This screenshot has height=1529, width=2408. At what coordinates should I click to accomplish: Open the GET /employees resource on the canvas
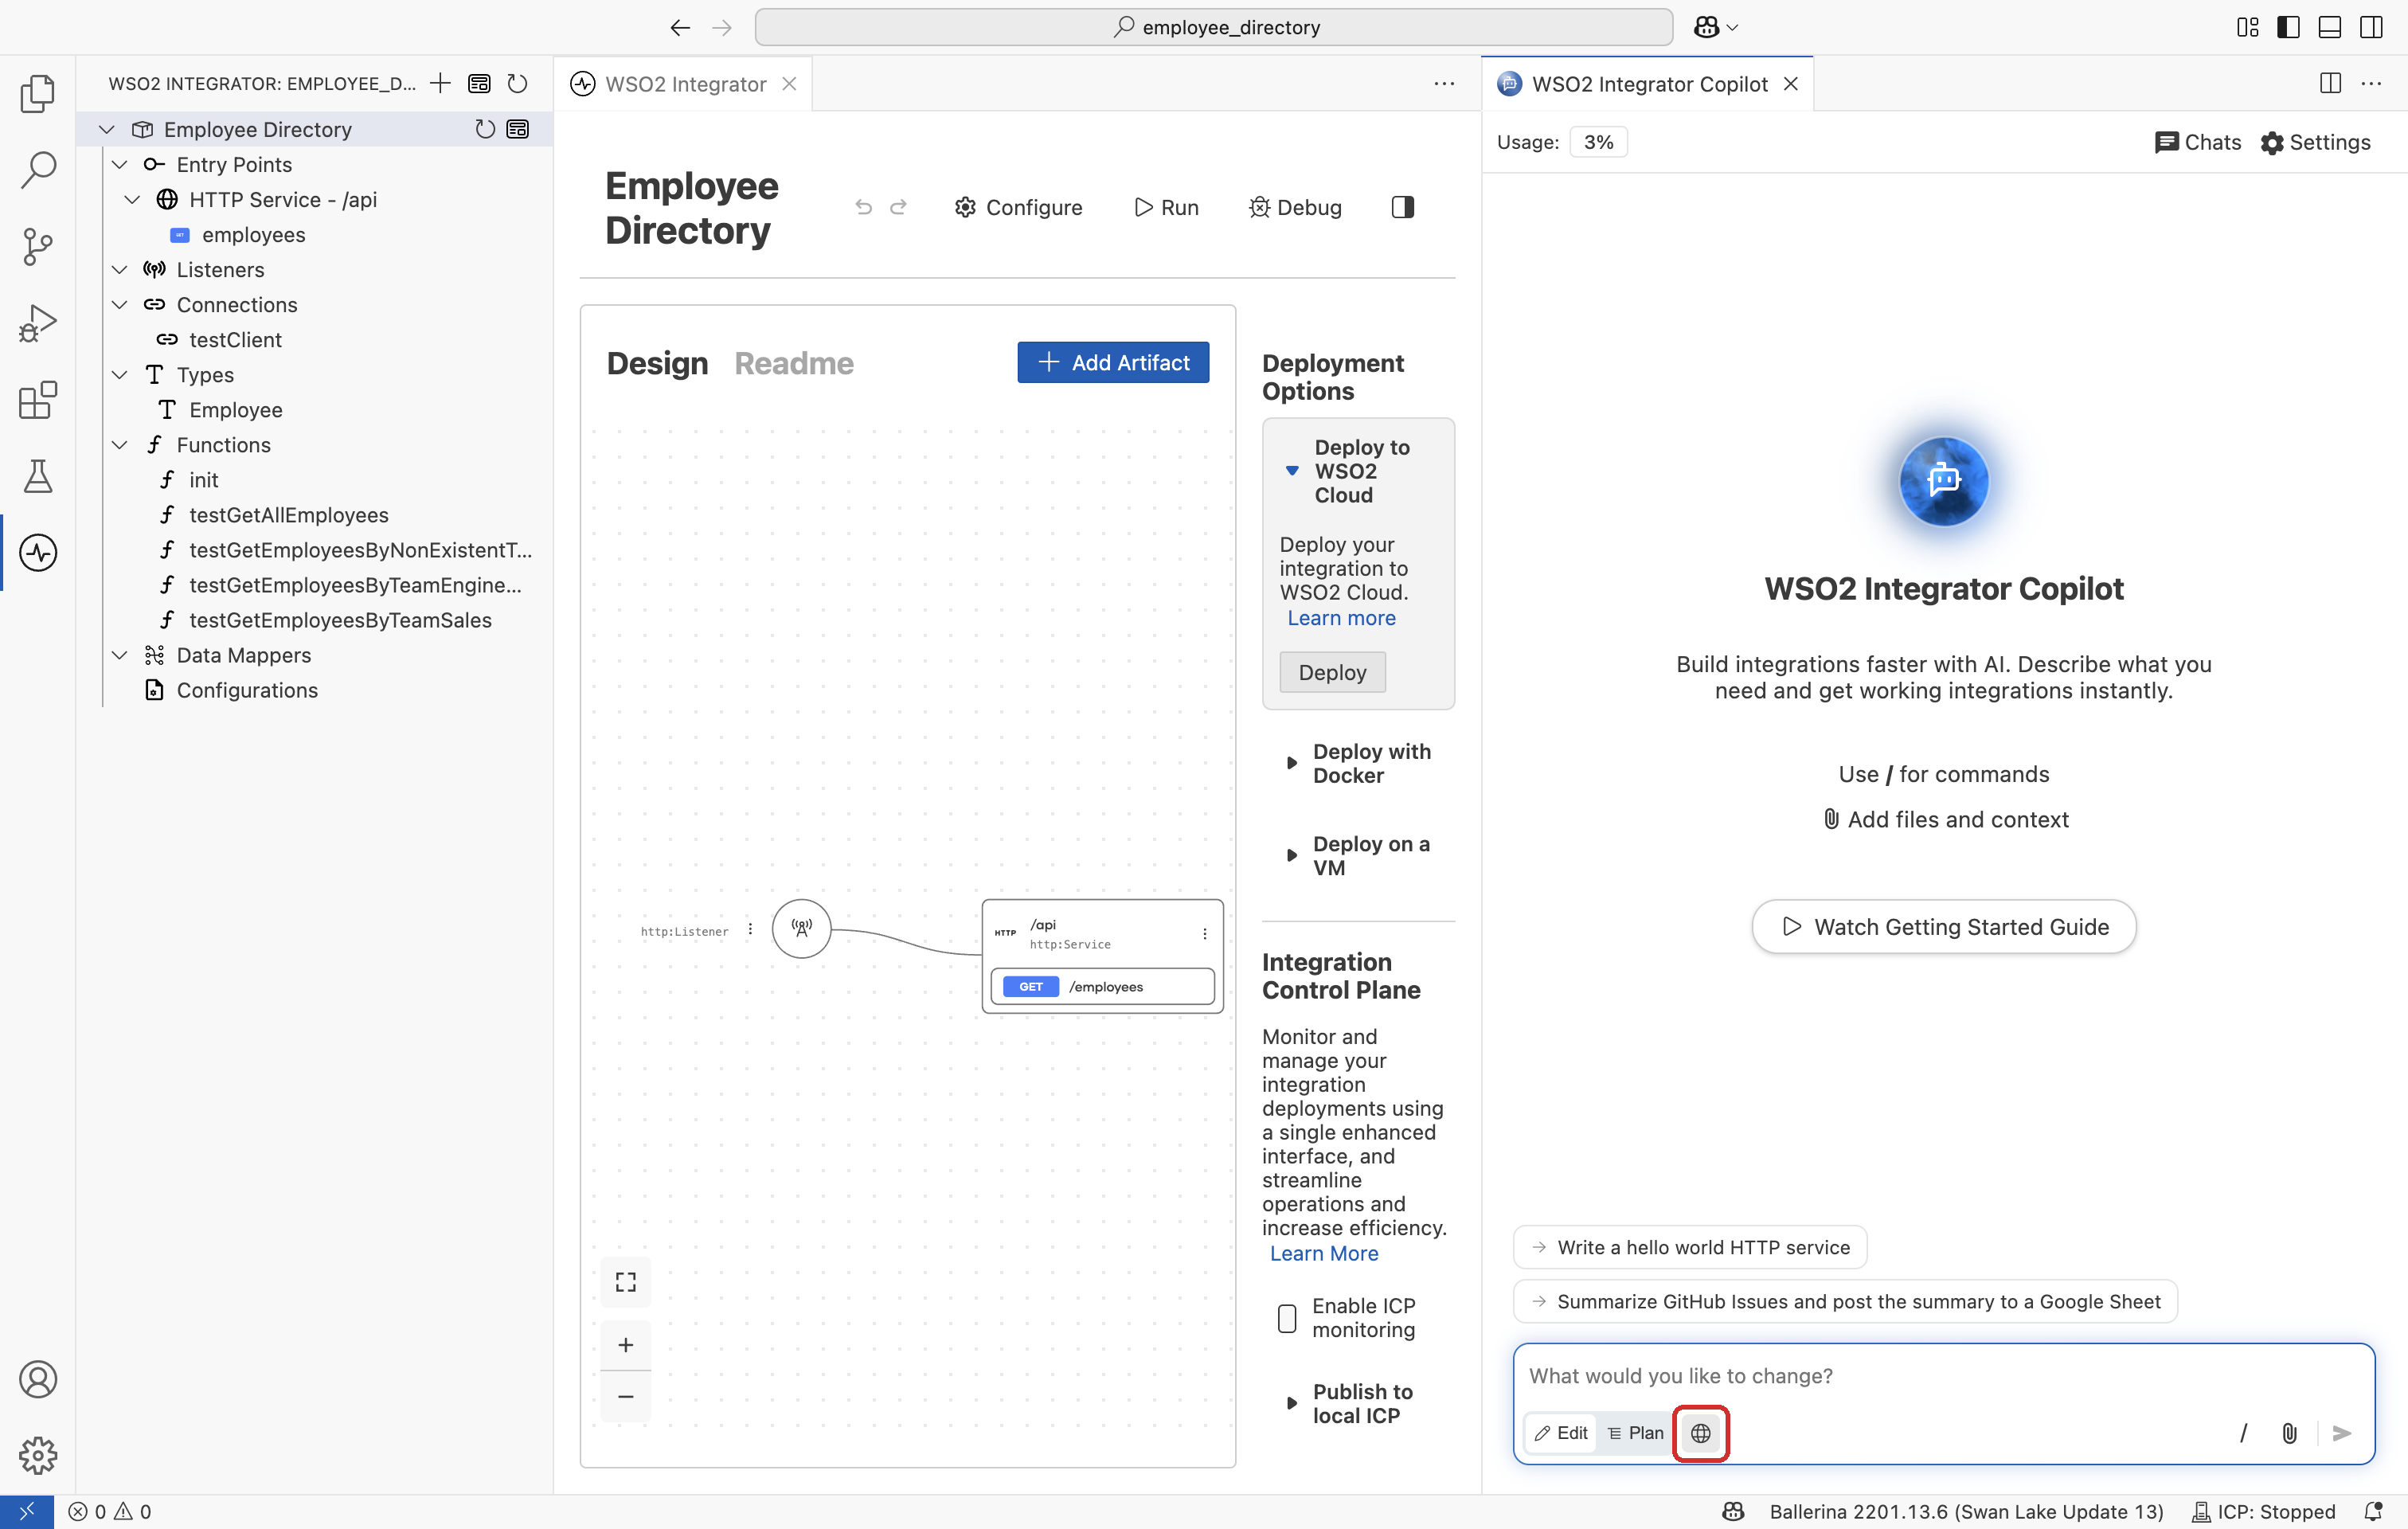1102,986
